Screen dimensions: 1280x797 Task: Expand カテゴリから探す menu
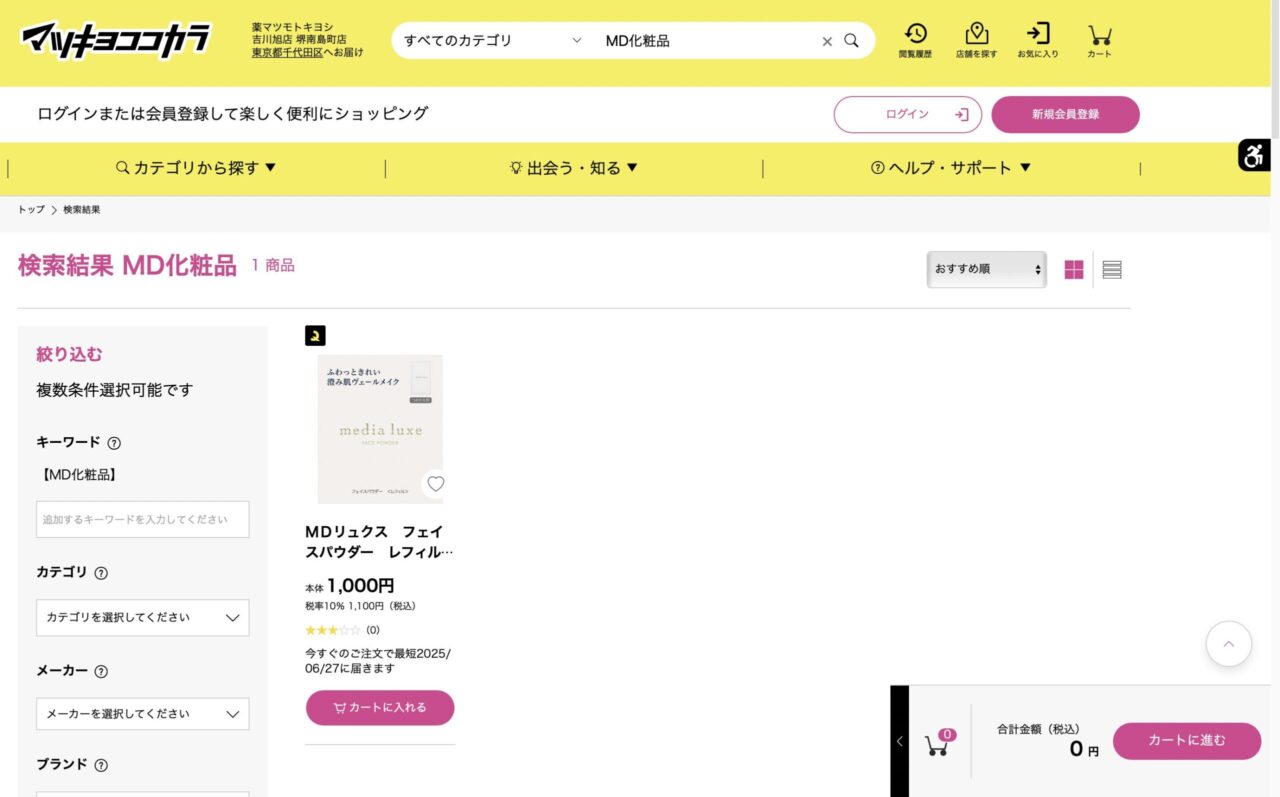coord(196,168)
